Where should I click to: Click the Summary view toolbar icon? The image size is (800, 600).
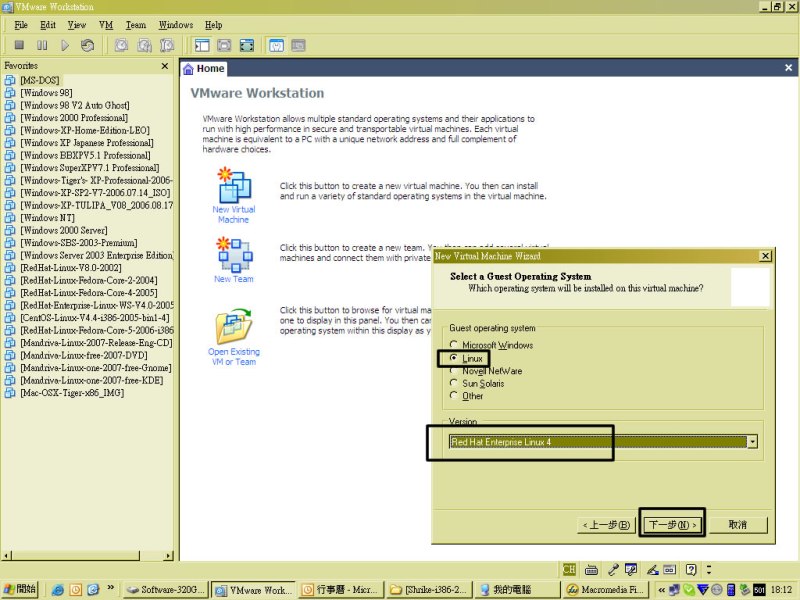point(276,45)
